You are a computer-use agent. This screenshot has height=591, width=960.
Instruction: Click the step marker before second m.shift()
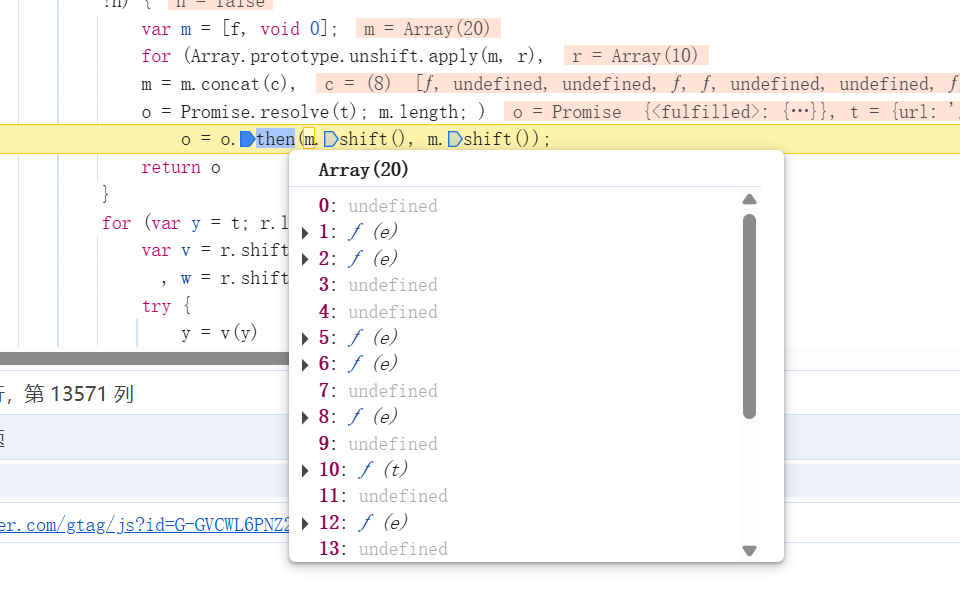click(x=454, y=140)
